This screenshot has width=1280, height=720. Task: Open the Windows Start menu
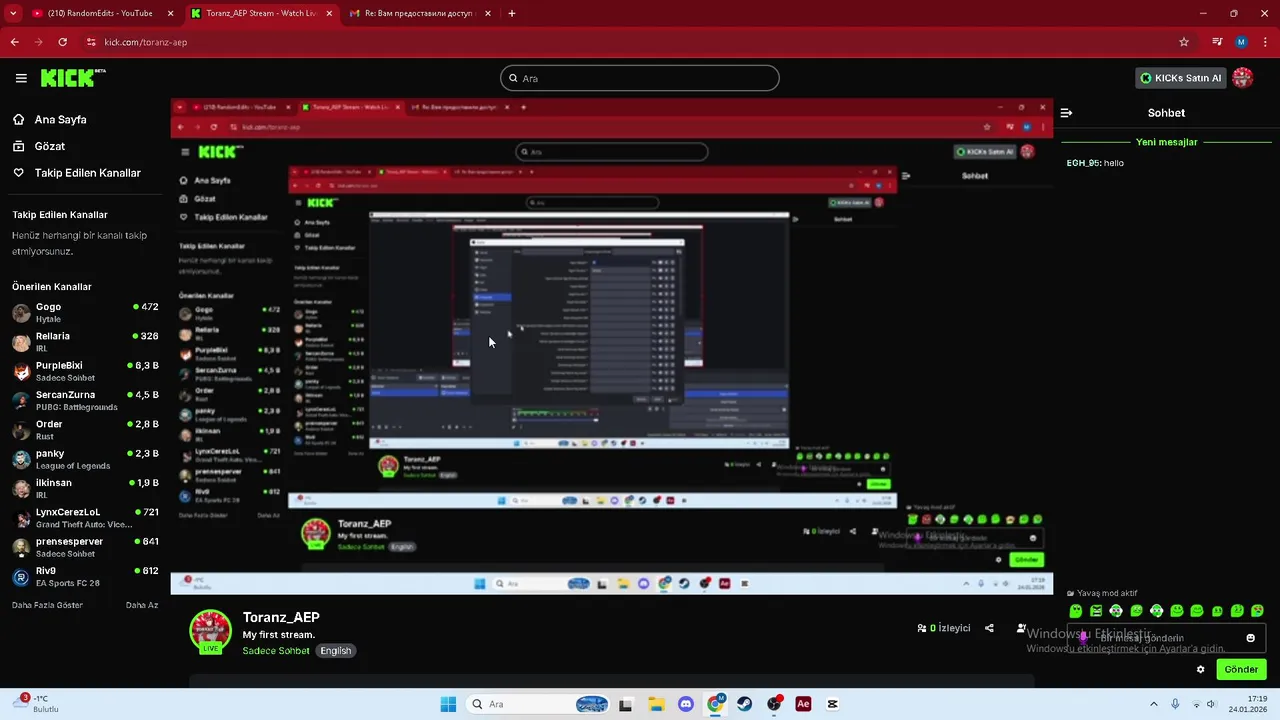448,704
